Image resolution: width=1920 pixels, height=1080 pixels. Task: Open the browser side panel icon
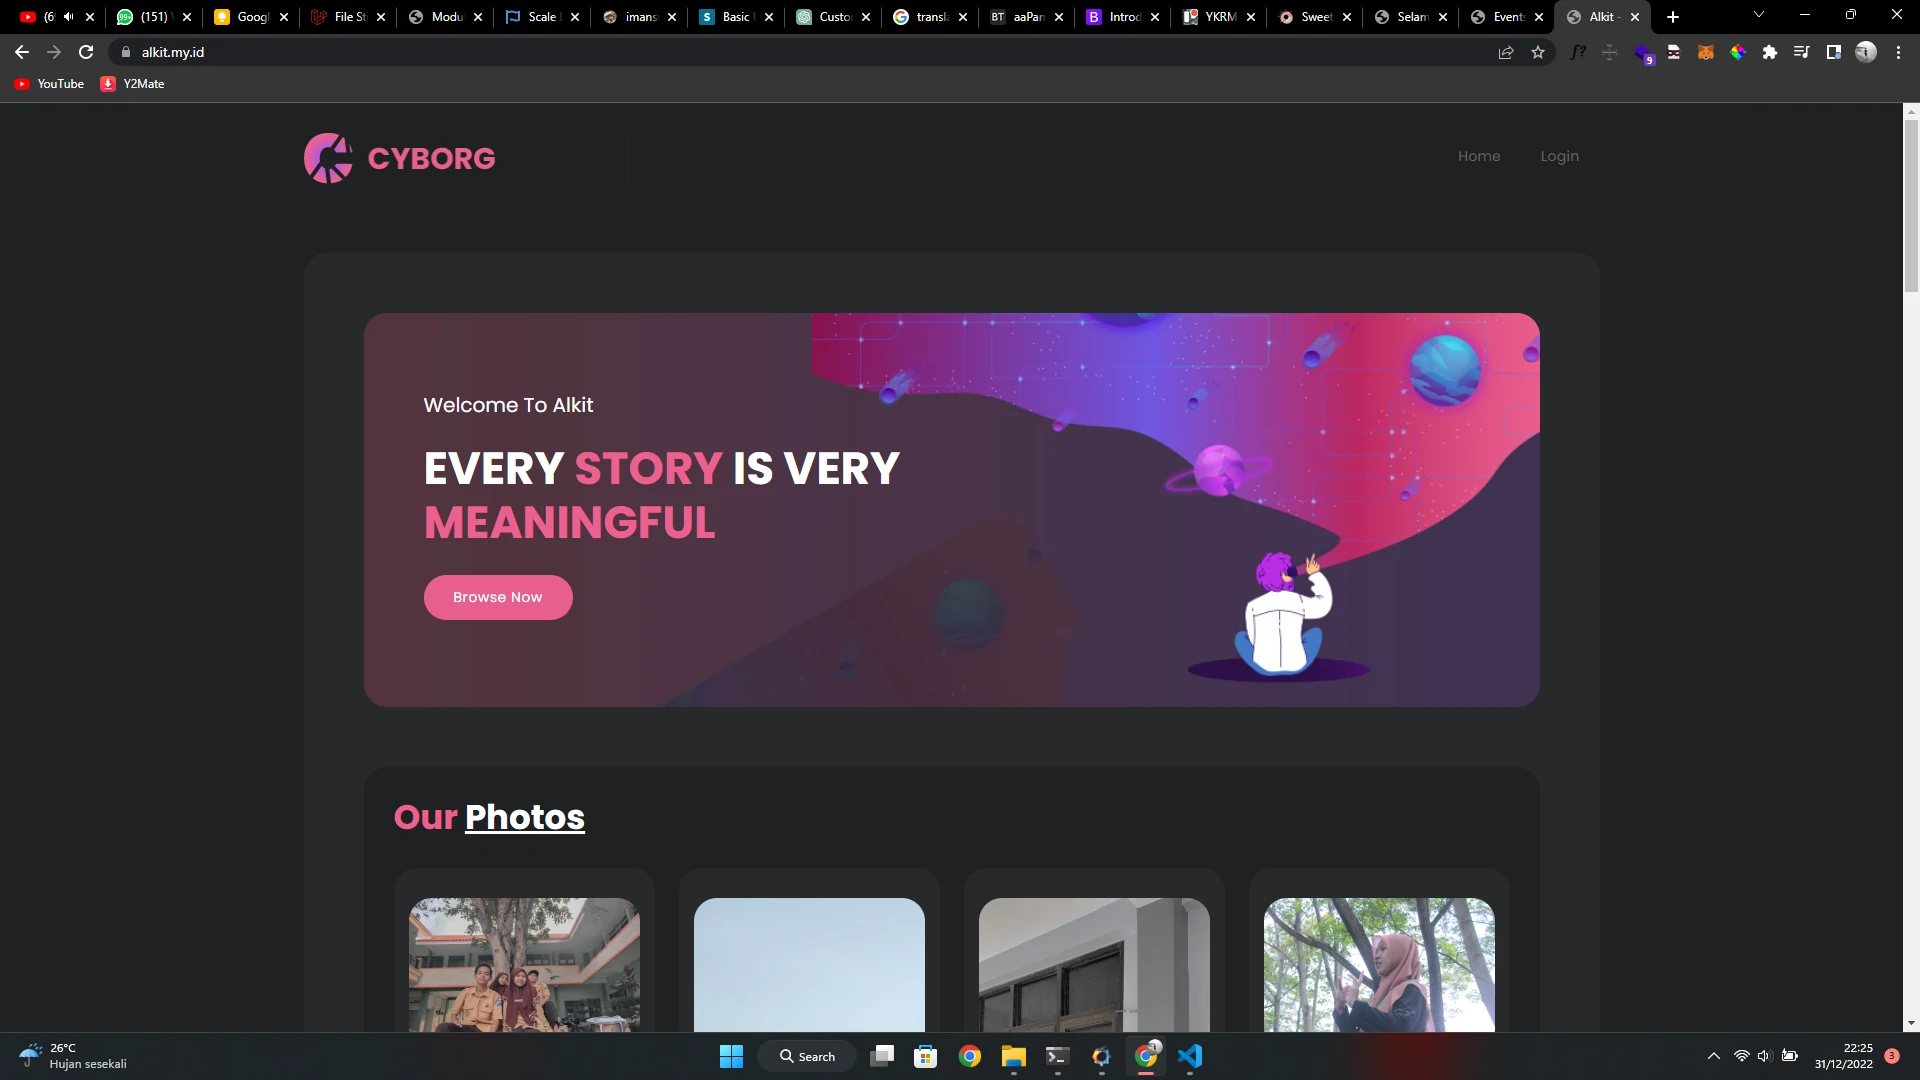[x=1834, y=52]
